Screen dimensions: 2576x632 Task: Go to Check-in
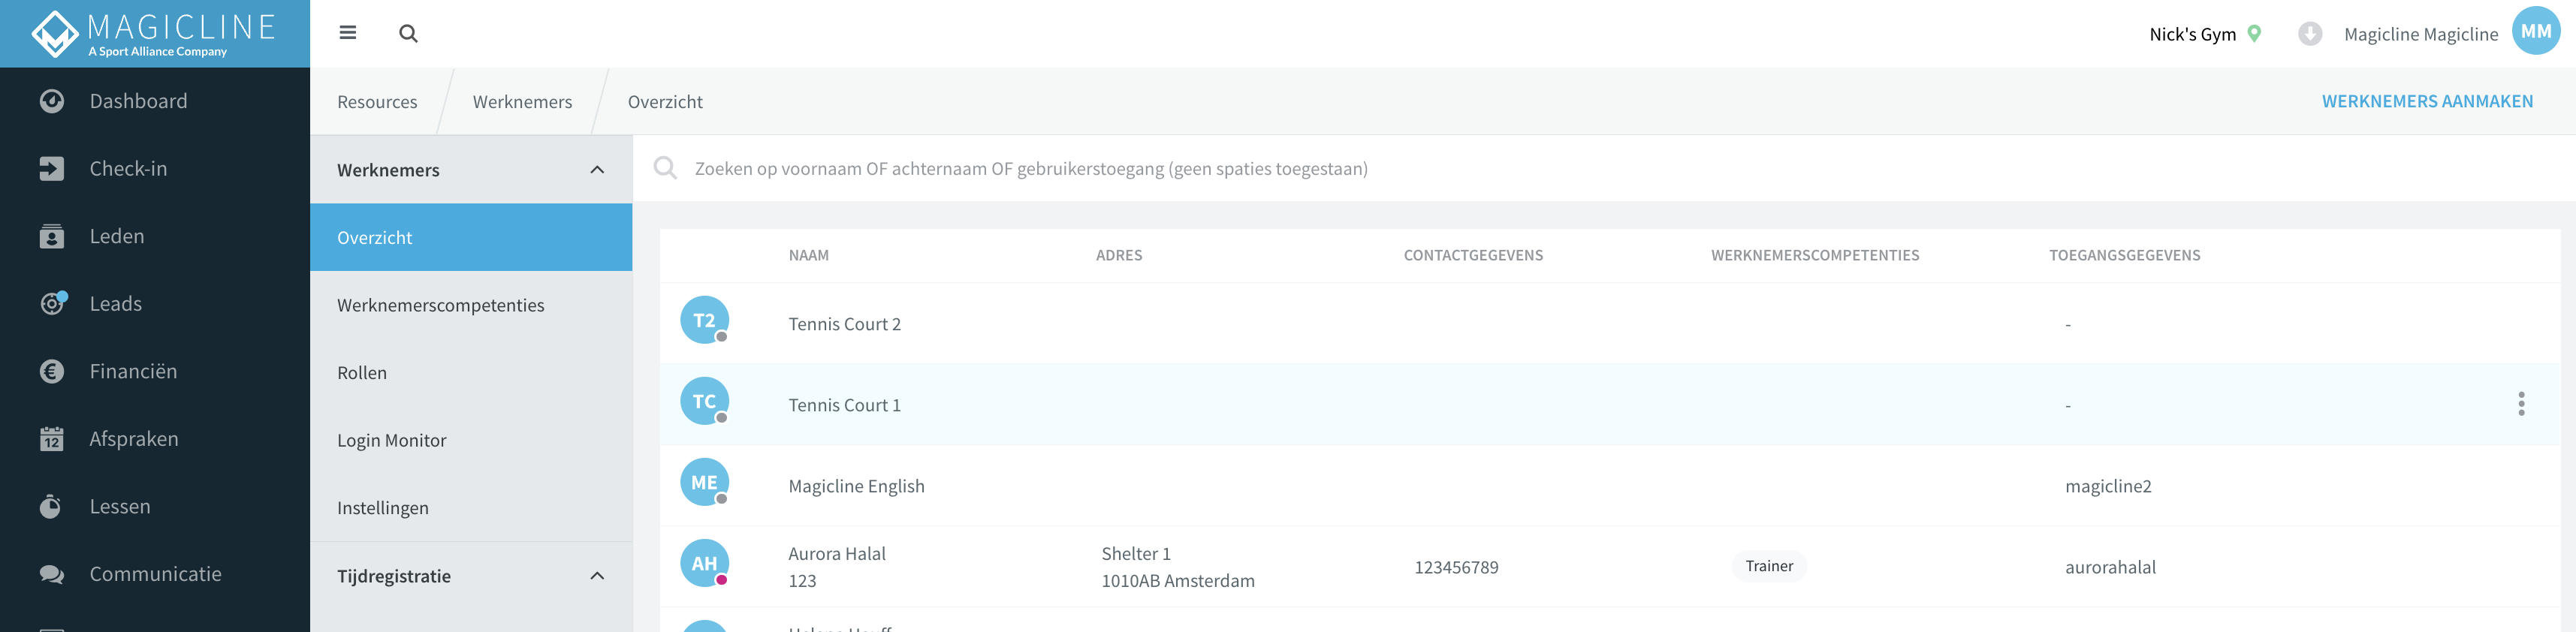(128, 169)
